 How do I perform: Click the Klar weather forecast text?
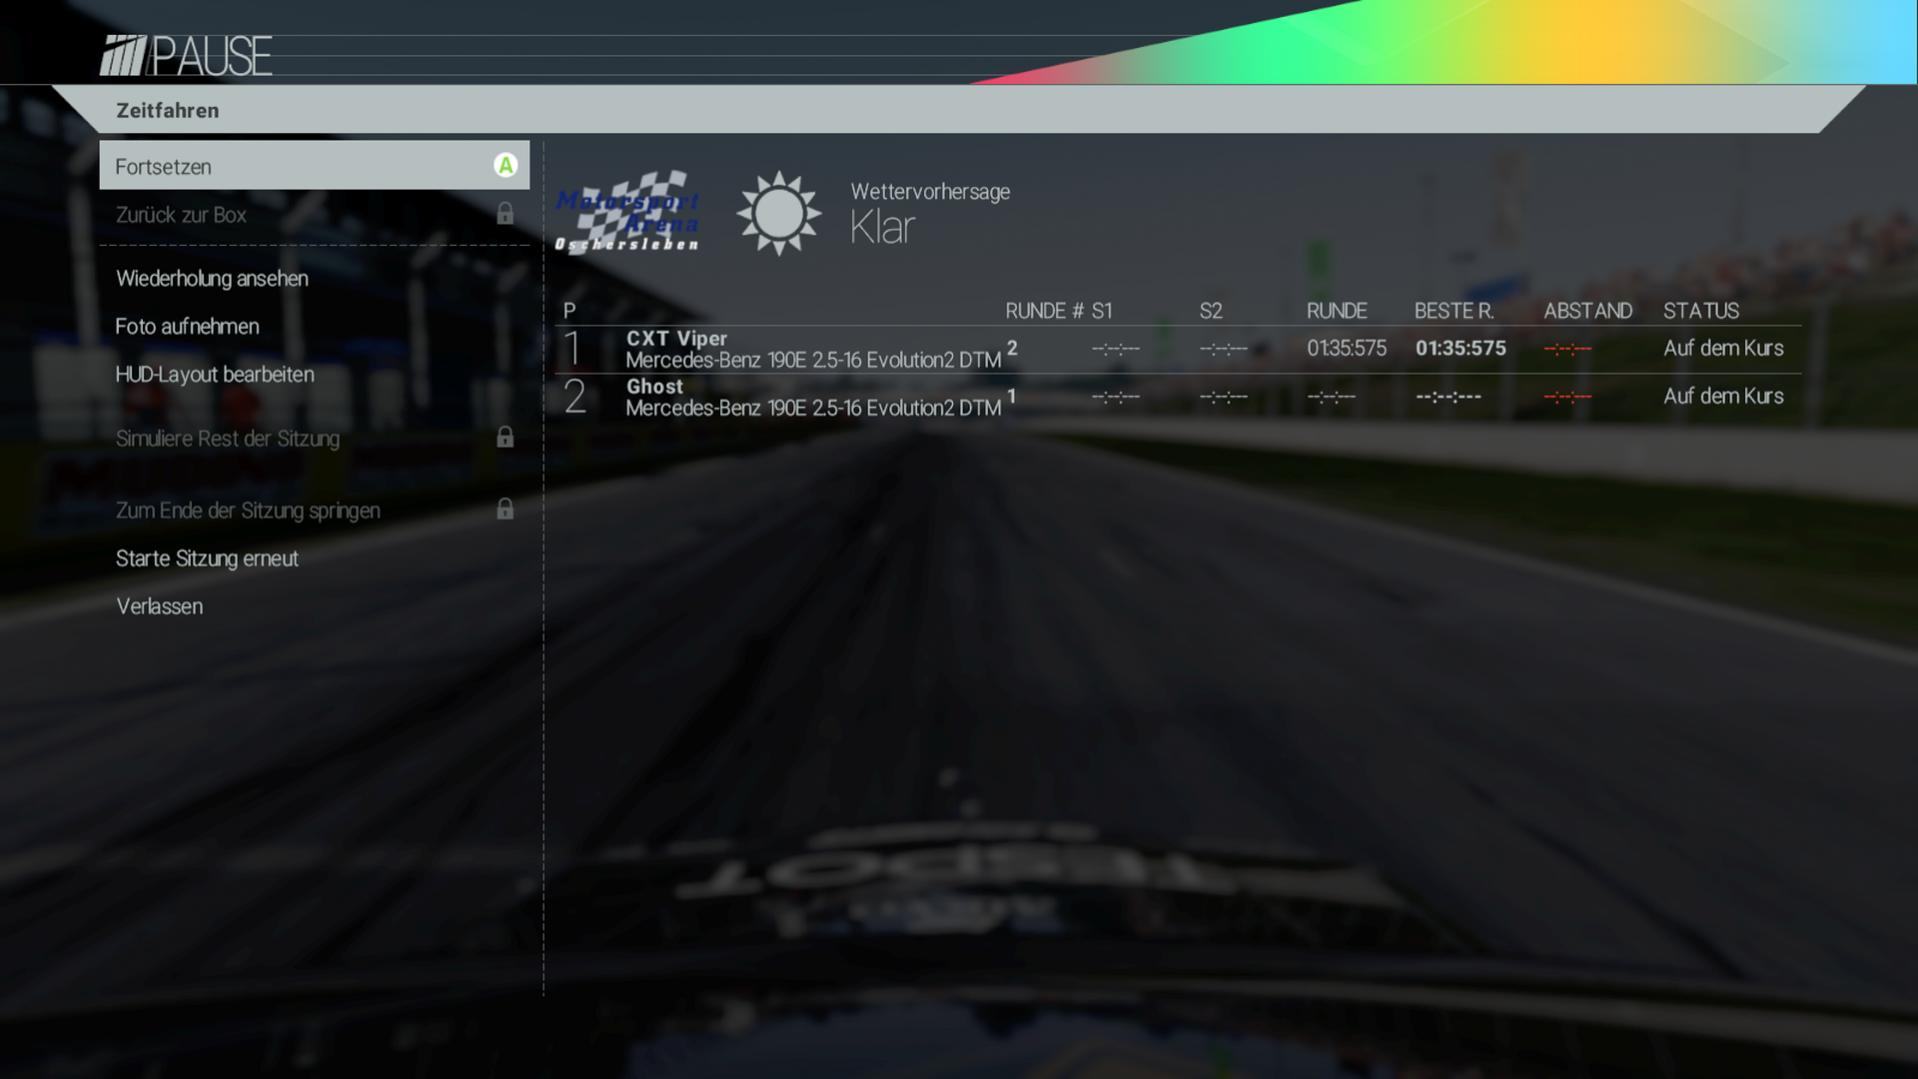(x=882, y=227)
